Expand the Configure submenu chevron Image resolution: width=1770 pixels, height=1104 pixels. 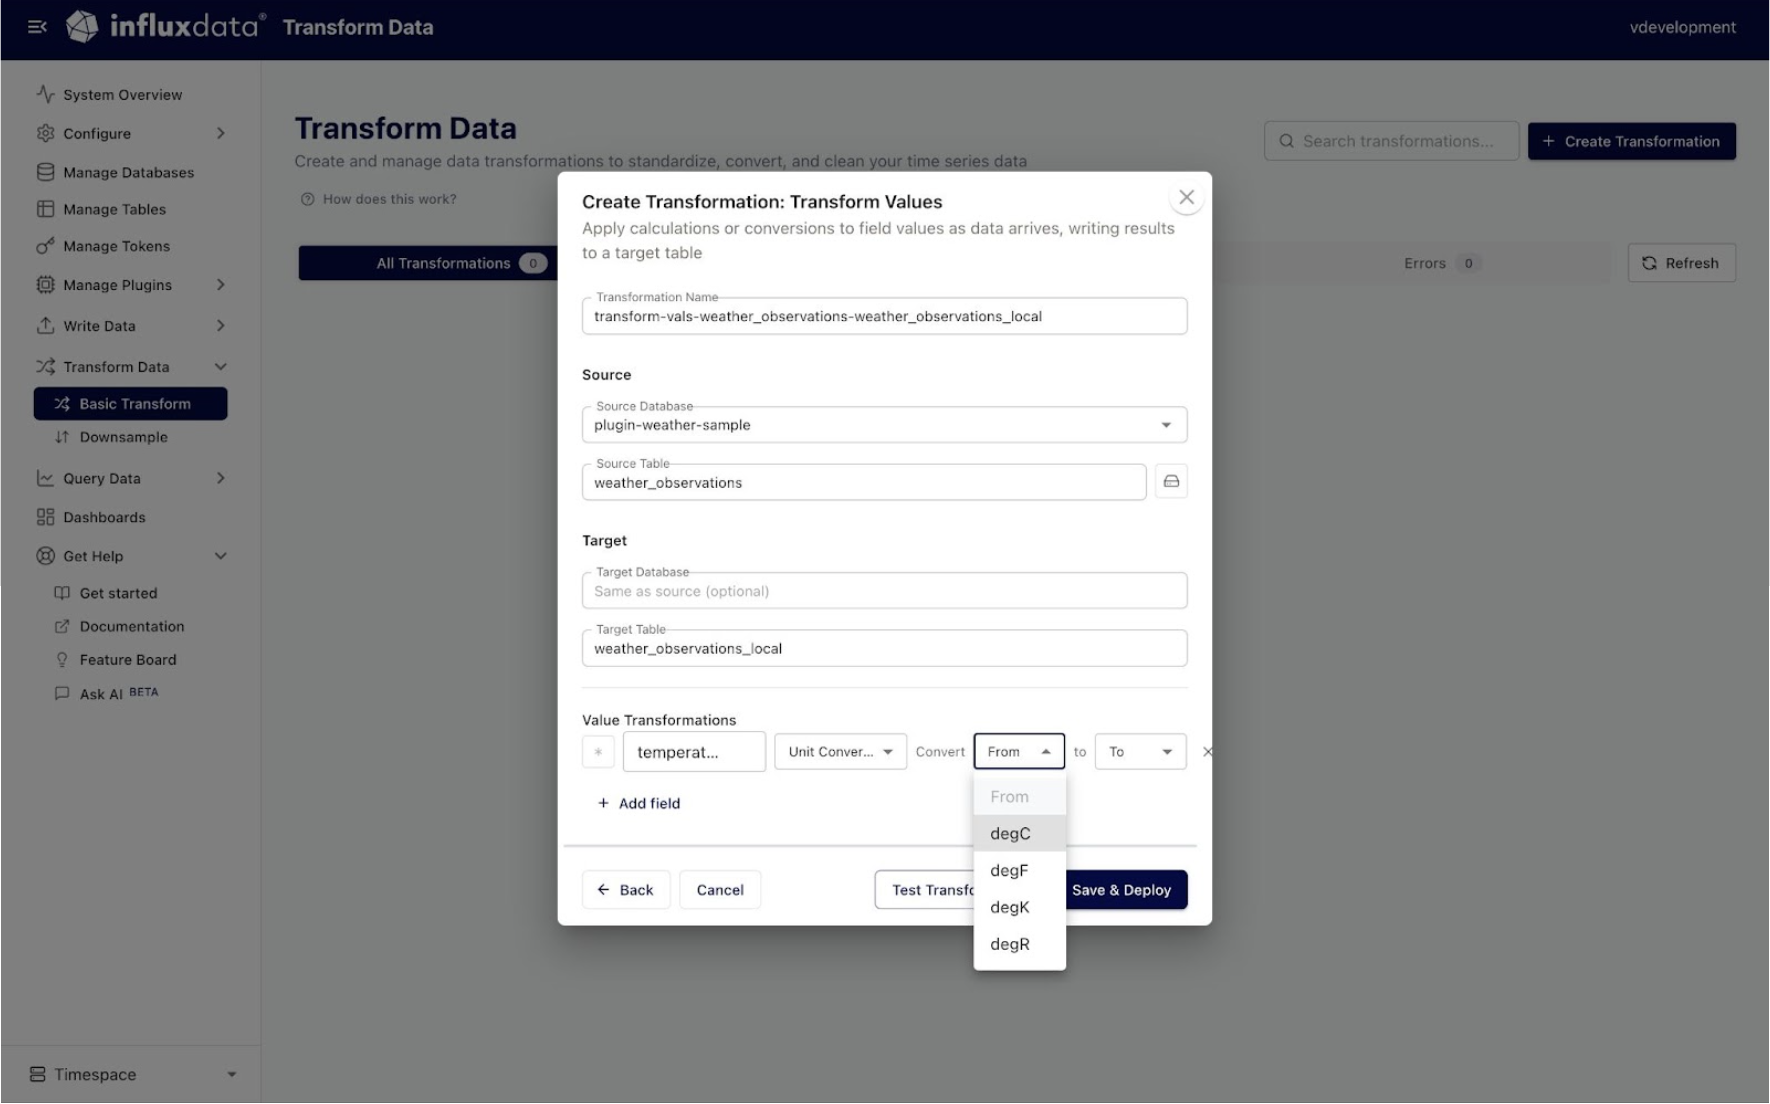point(221,133)
